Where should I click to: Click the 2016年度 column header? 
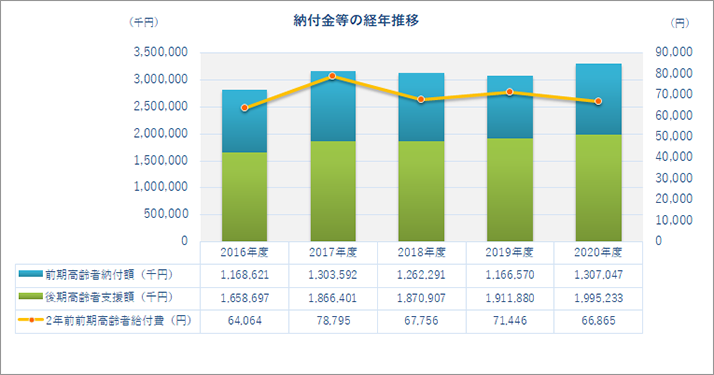pyautogui.click(x=245, y=253)
